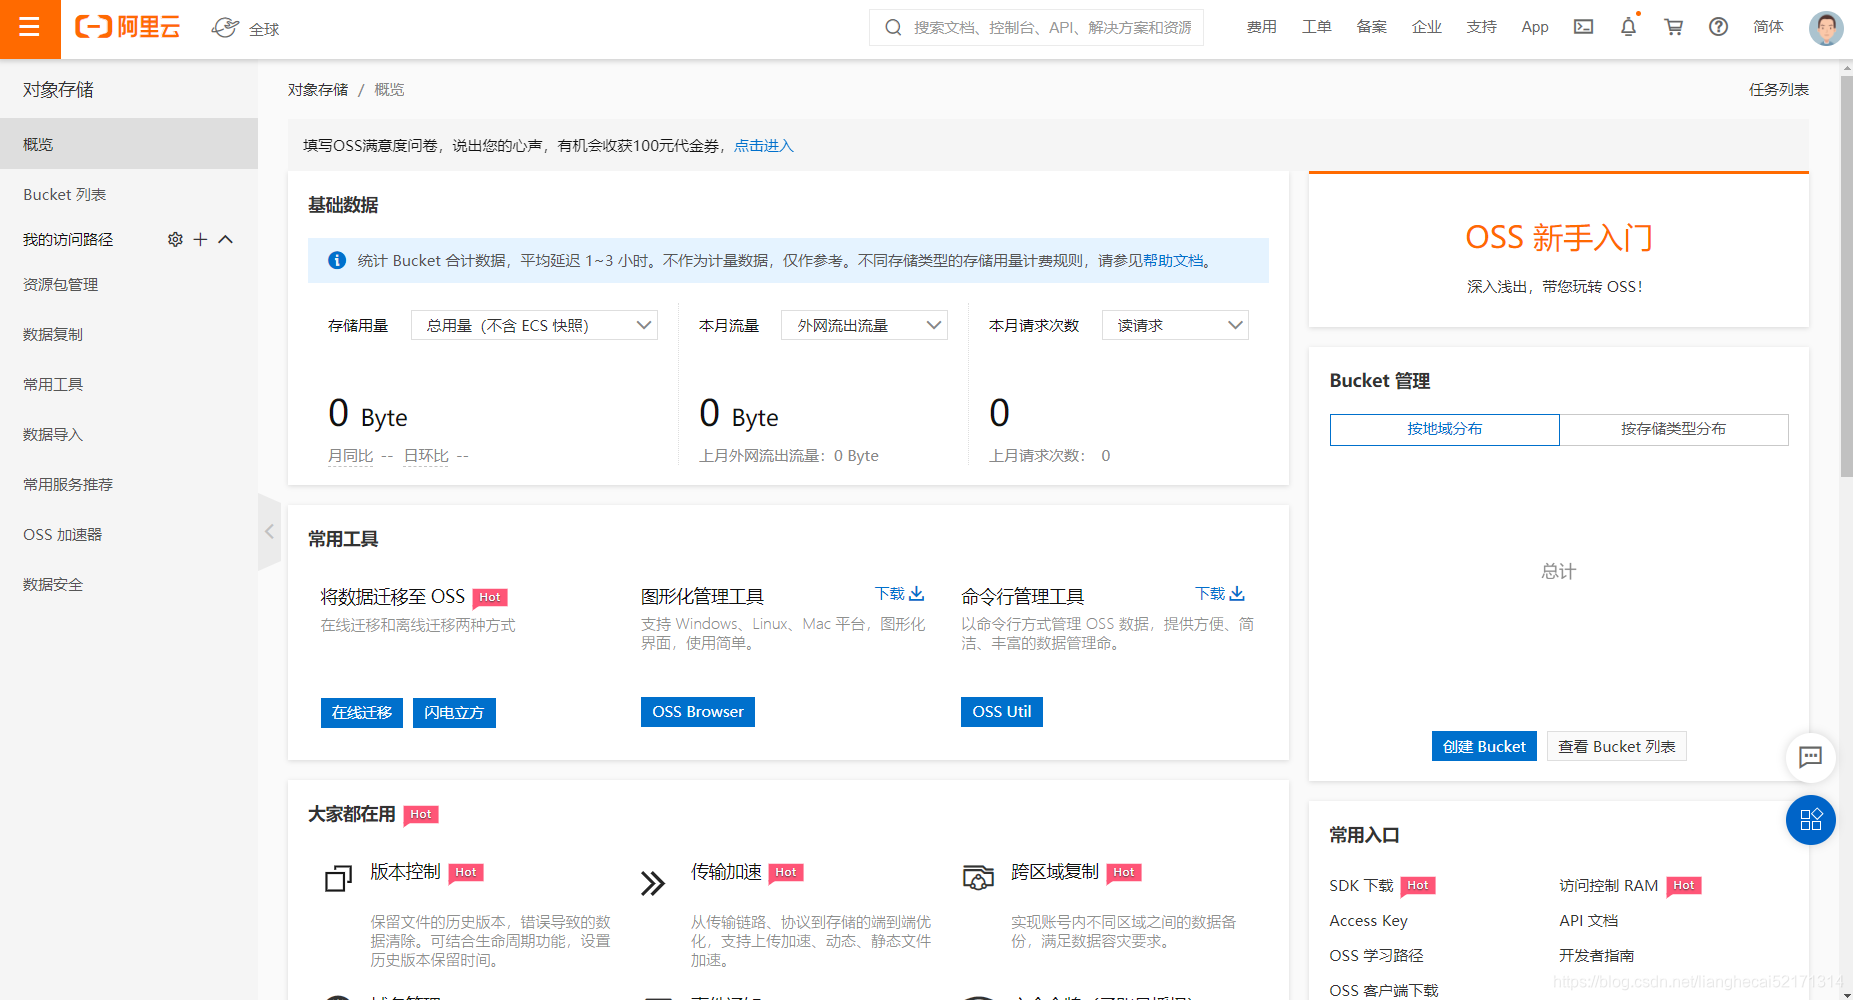1853x1000 pixels.
Task: Open the orange hamburger menu
Action: coord(30,28)
